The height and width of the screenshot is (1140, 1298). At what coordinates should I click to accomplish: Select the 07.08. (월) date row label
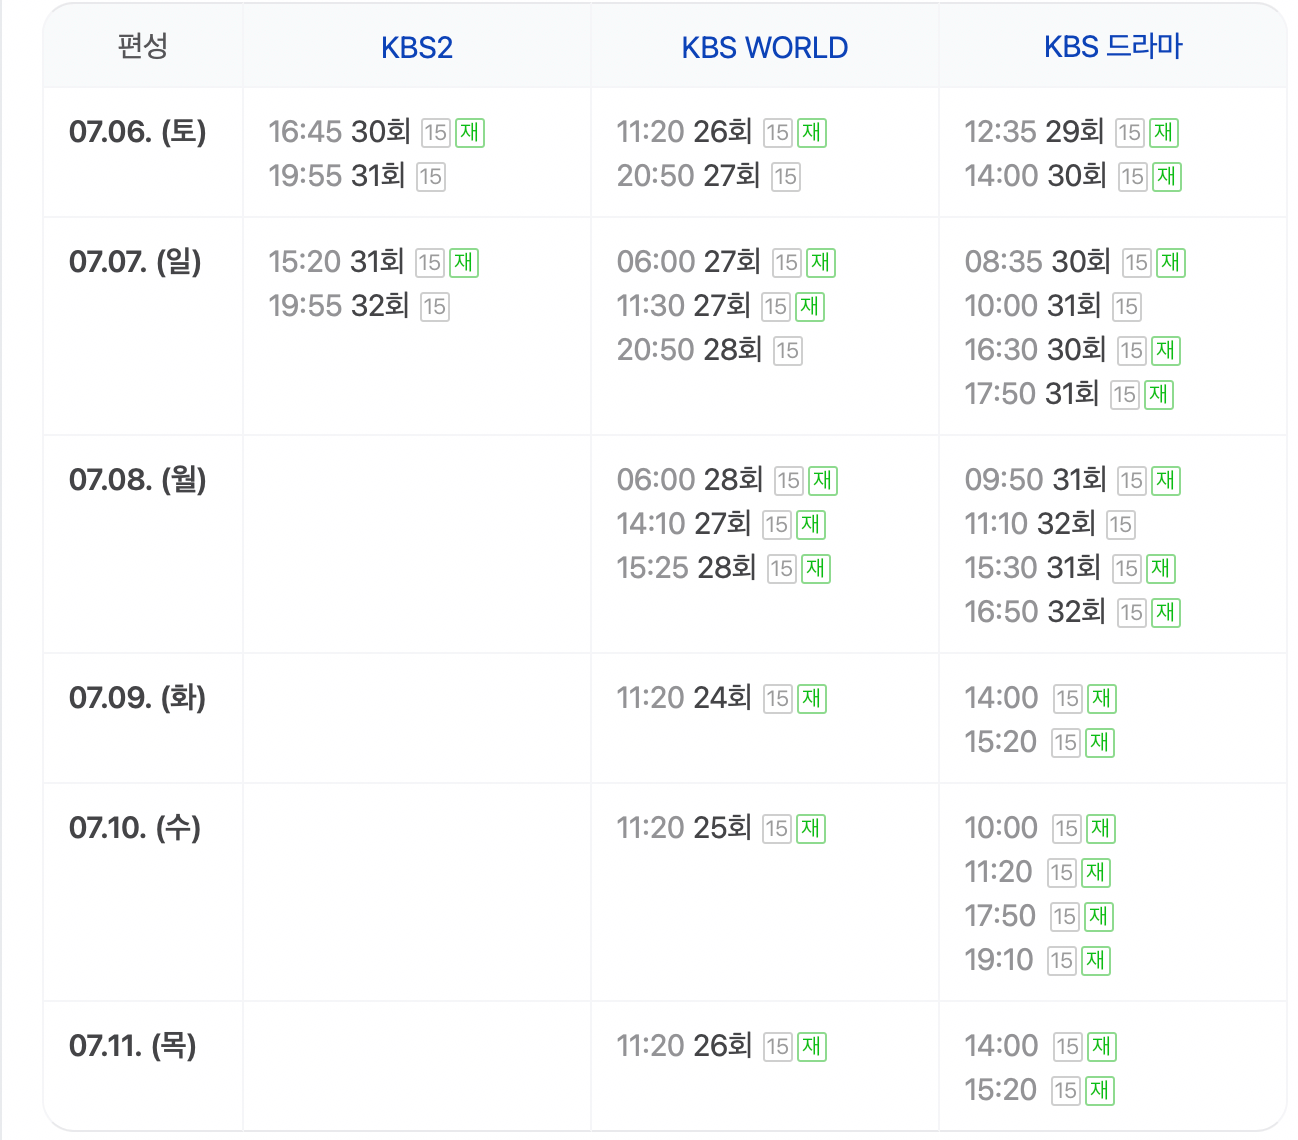pos(138,479)
